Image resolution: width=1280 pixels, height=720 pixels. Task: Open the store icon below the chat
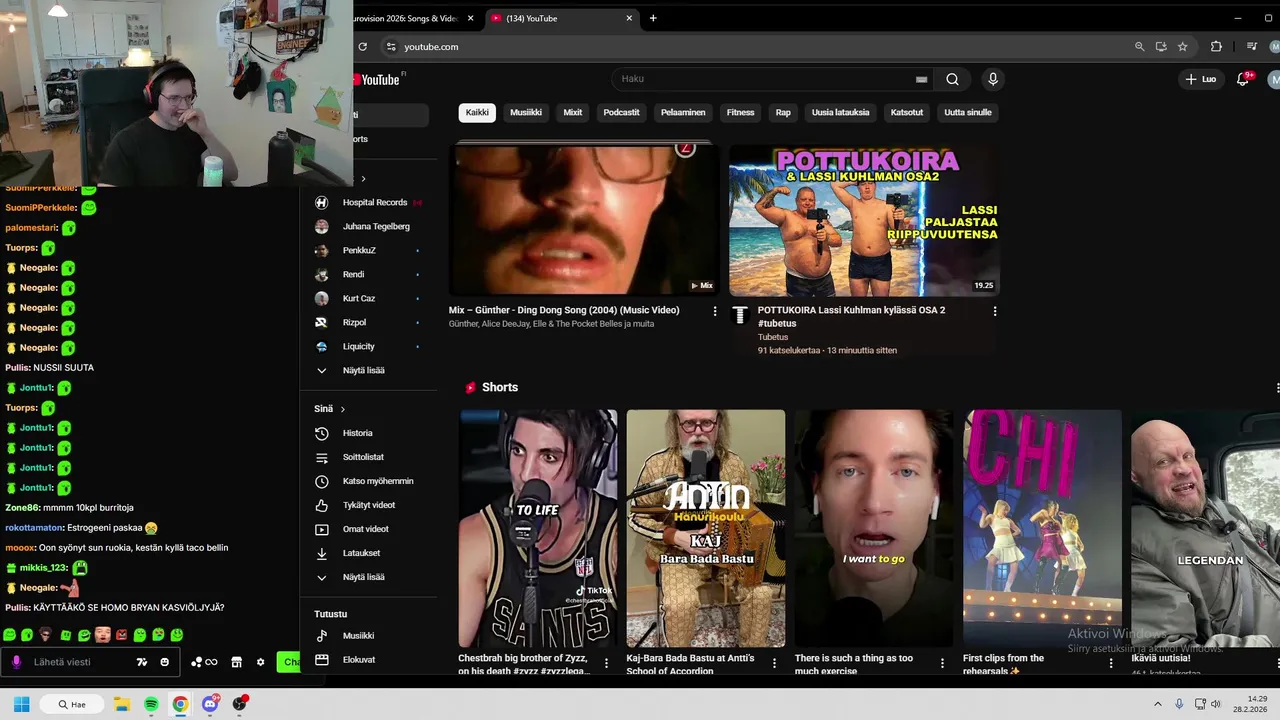click(x=236, y=662)
